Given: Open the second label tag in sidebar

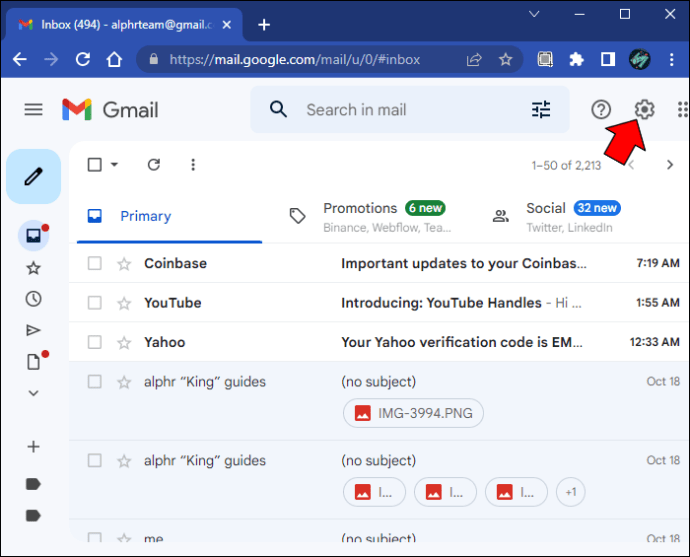Looking at the screenshot, I should point(33,515).
